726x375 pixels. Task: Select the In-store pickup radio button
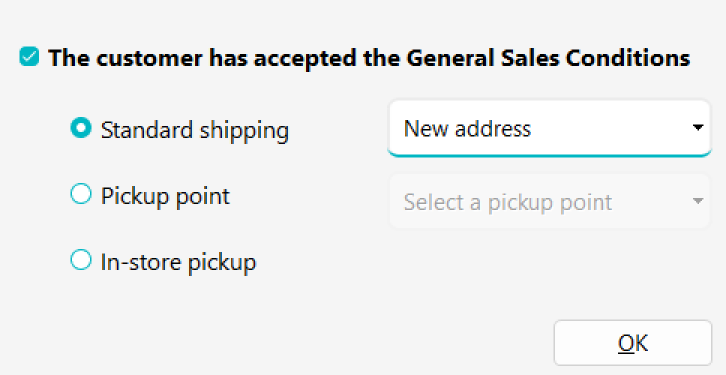pyautogui.click(x=81, y=260)
